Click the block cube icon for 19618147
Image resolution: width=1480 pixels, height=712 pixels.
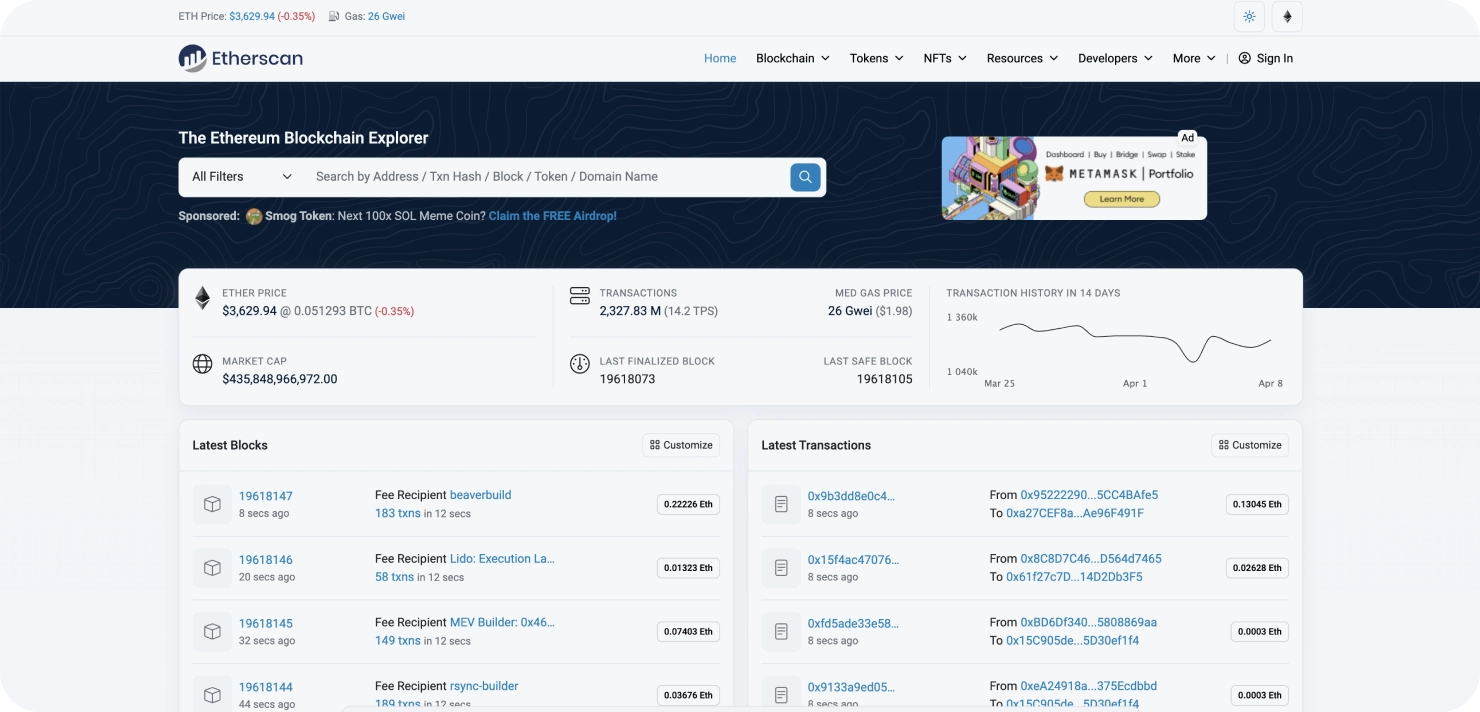click(212, 504)
